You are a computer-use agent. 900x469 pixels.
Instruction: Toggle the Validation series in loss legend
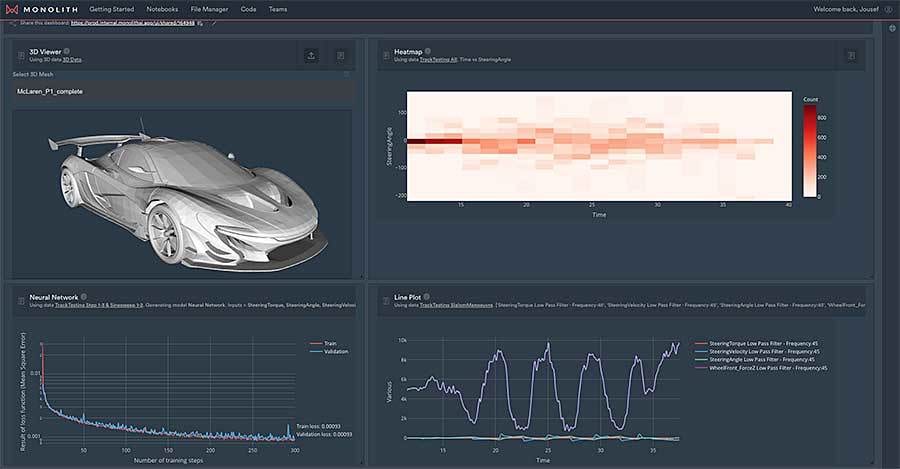click(x=329, y=351)
